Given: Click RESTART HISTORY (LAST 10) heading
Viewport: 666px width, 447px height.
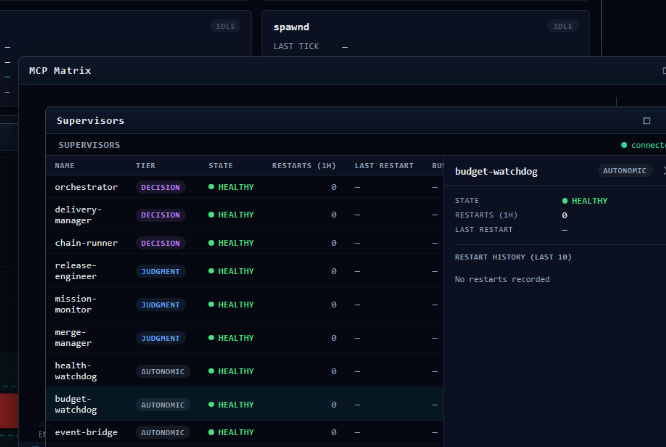Looking at the screenshot, I should coord(513,257).
